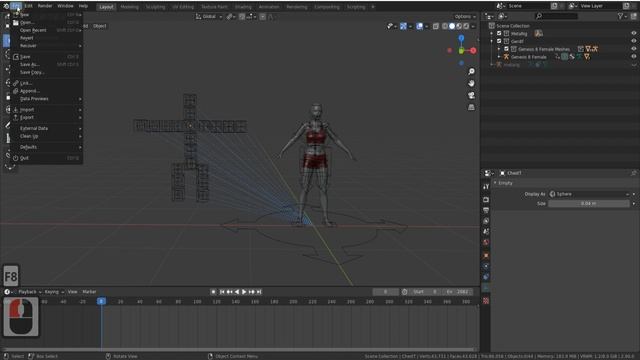
Task: Select rendered viewport shading mode
Action: (466, 26)
